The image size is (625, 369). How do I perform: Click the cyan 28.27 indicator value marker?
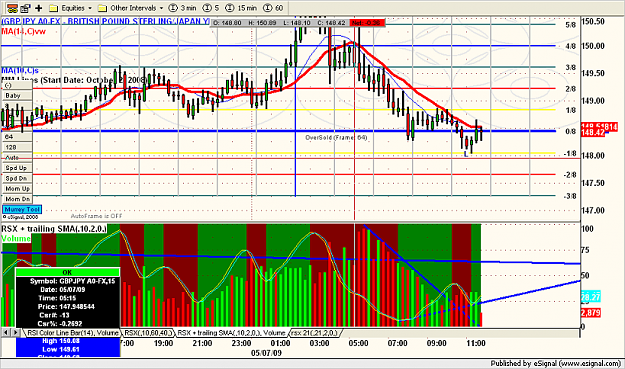click(590, 297)
